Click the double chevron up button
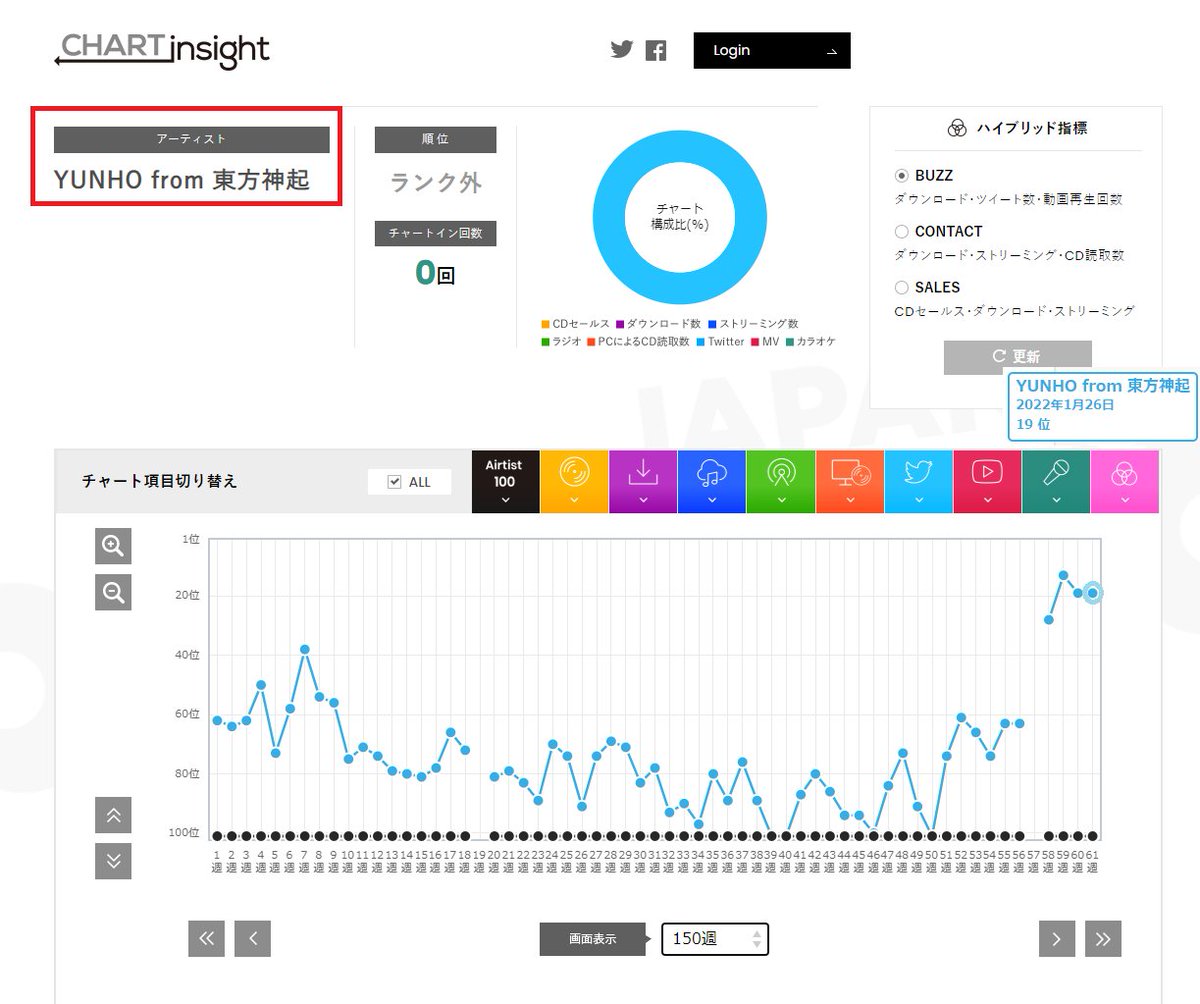The image size is (1200, 1004). (x=113, y=815)
